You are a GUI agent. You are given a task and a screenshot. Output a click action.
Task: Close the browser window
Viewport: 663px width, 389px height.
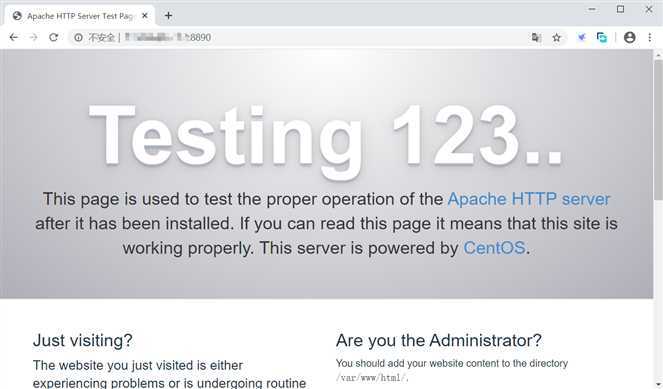point(649,9)
